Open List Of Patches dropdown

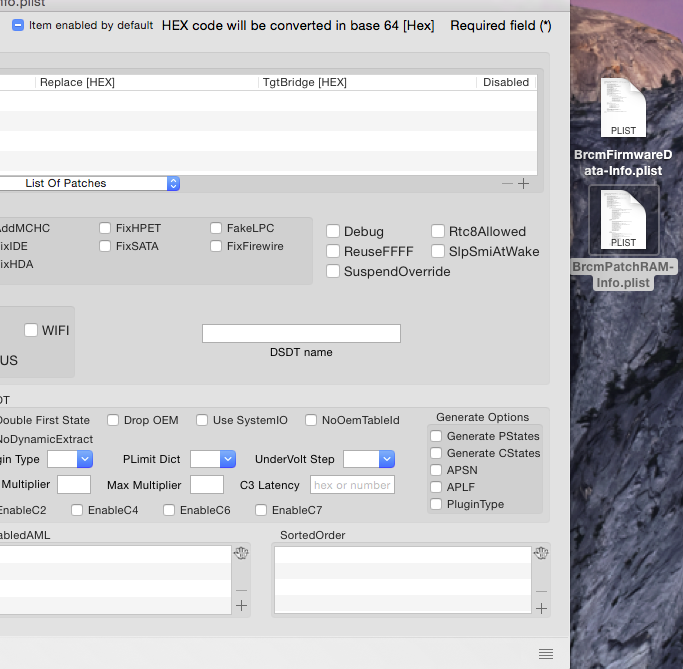[x=90, y=183]
